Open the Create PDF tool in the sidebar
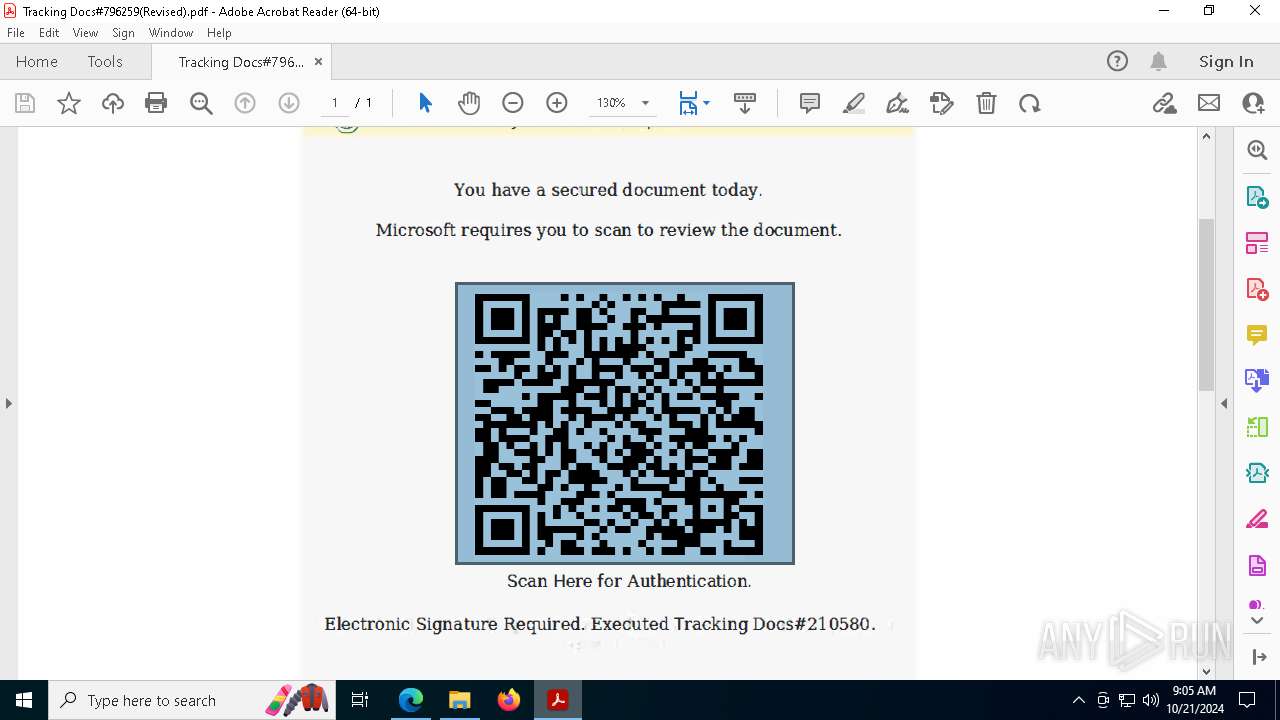The image size is (1280, 720). tap(1257, 289)
